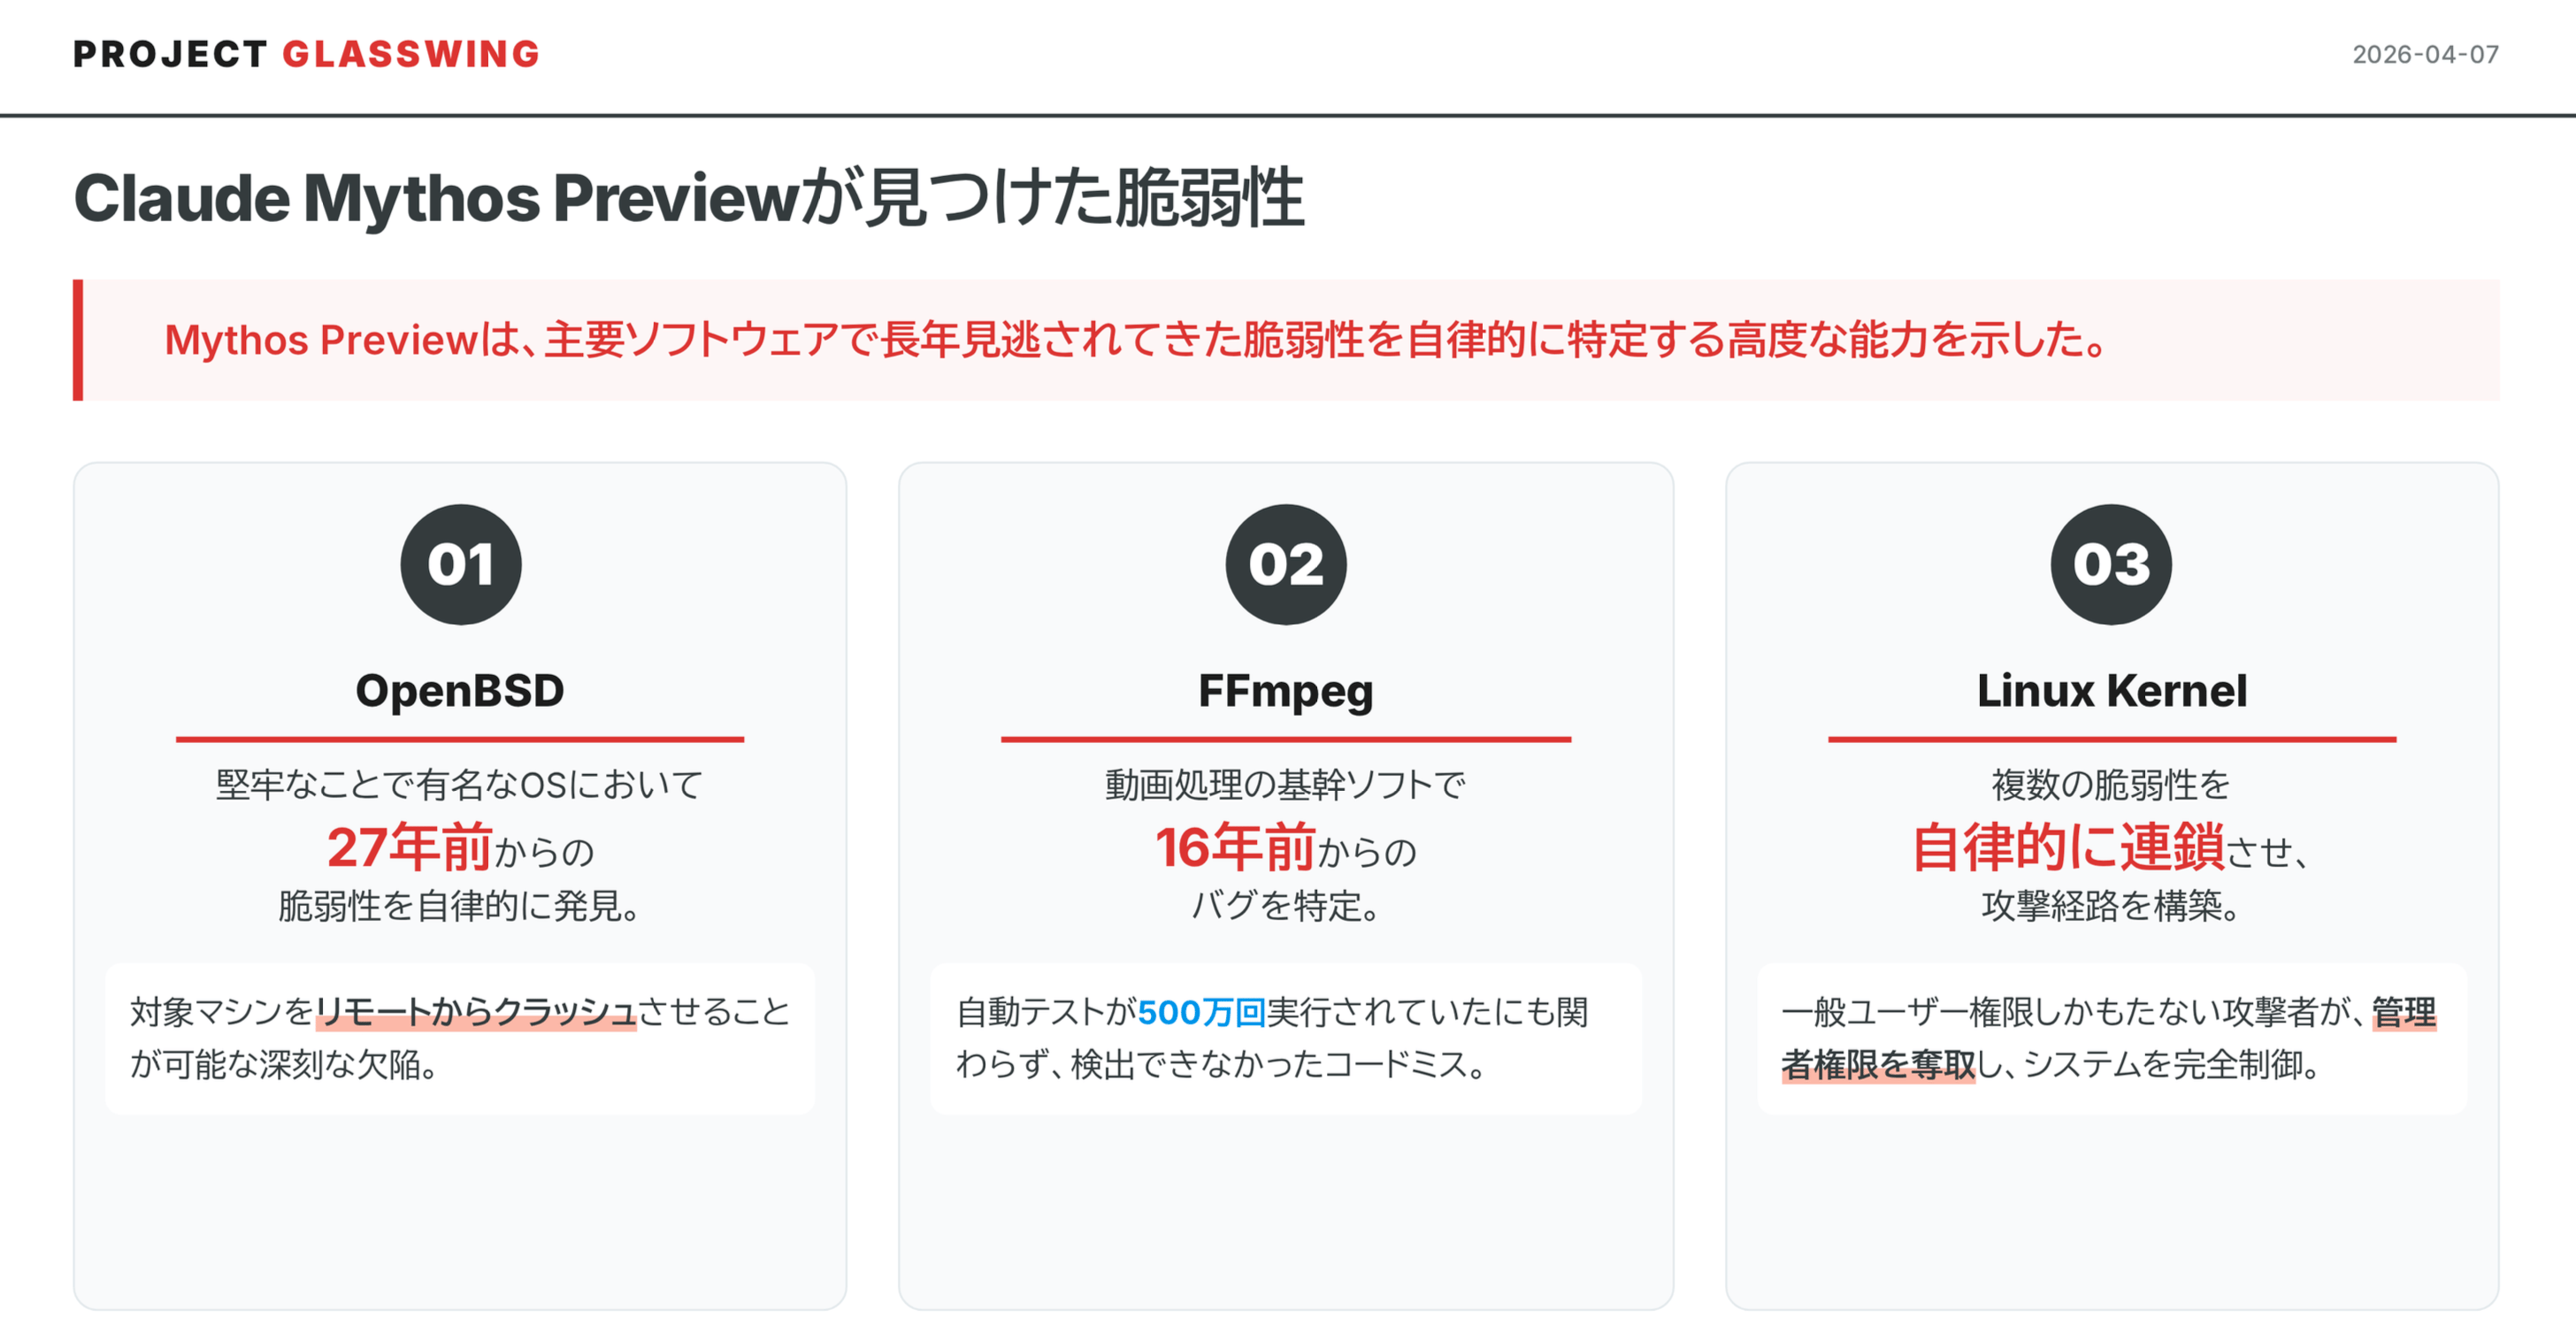
Task: Click the red 27年前 highlighted text
Action: tap(410, 847)
